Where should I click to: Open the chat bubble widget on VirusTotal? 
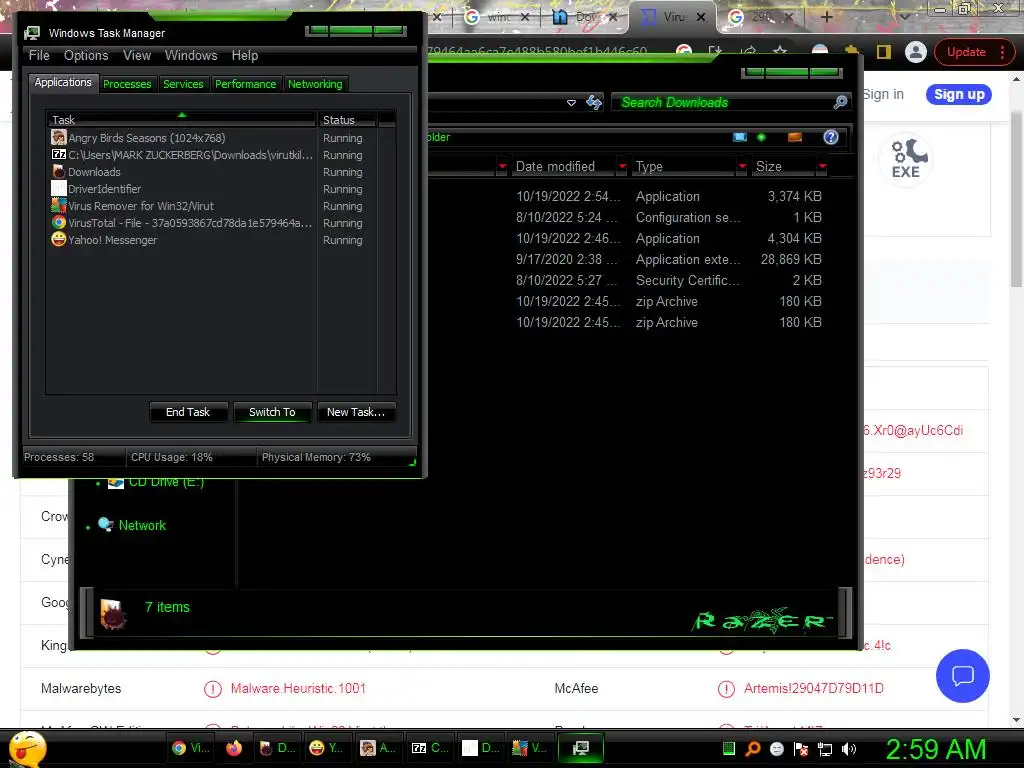[x=963, y=676]
